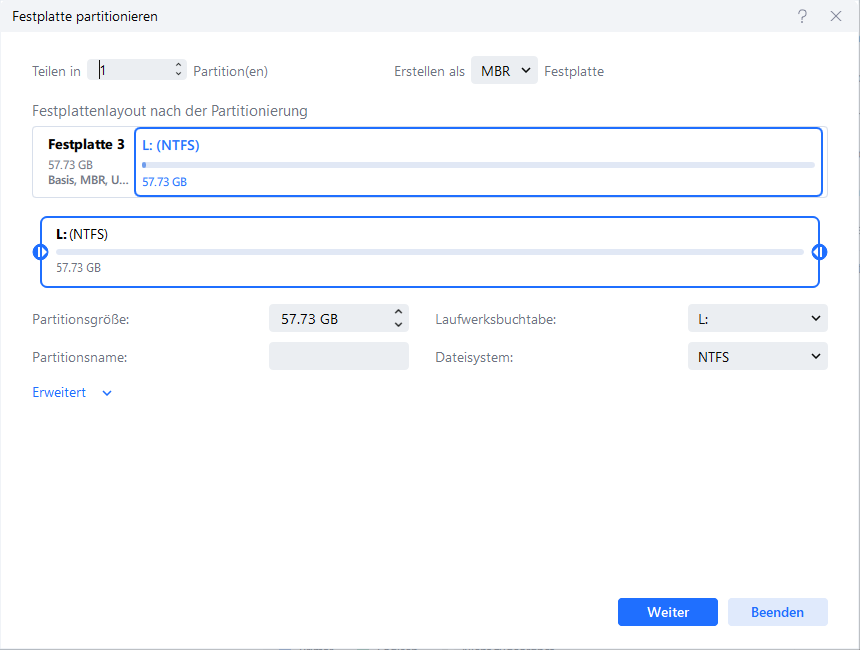
Task: Decrease Partitionsgröße with down arrow
Action: pos(398,325)
